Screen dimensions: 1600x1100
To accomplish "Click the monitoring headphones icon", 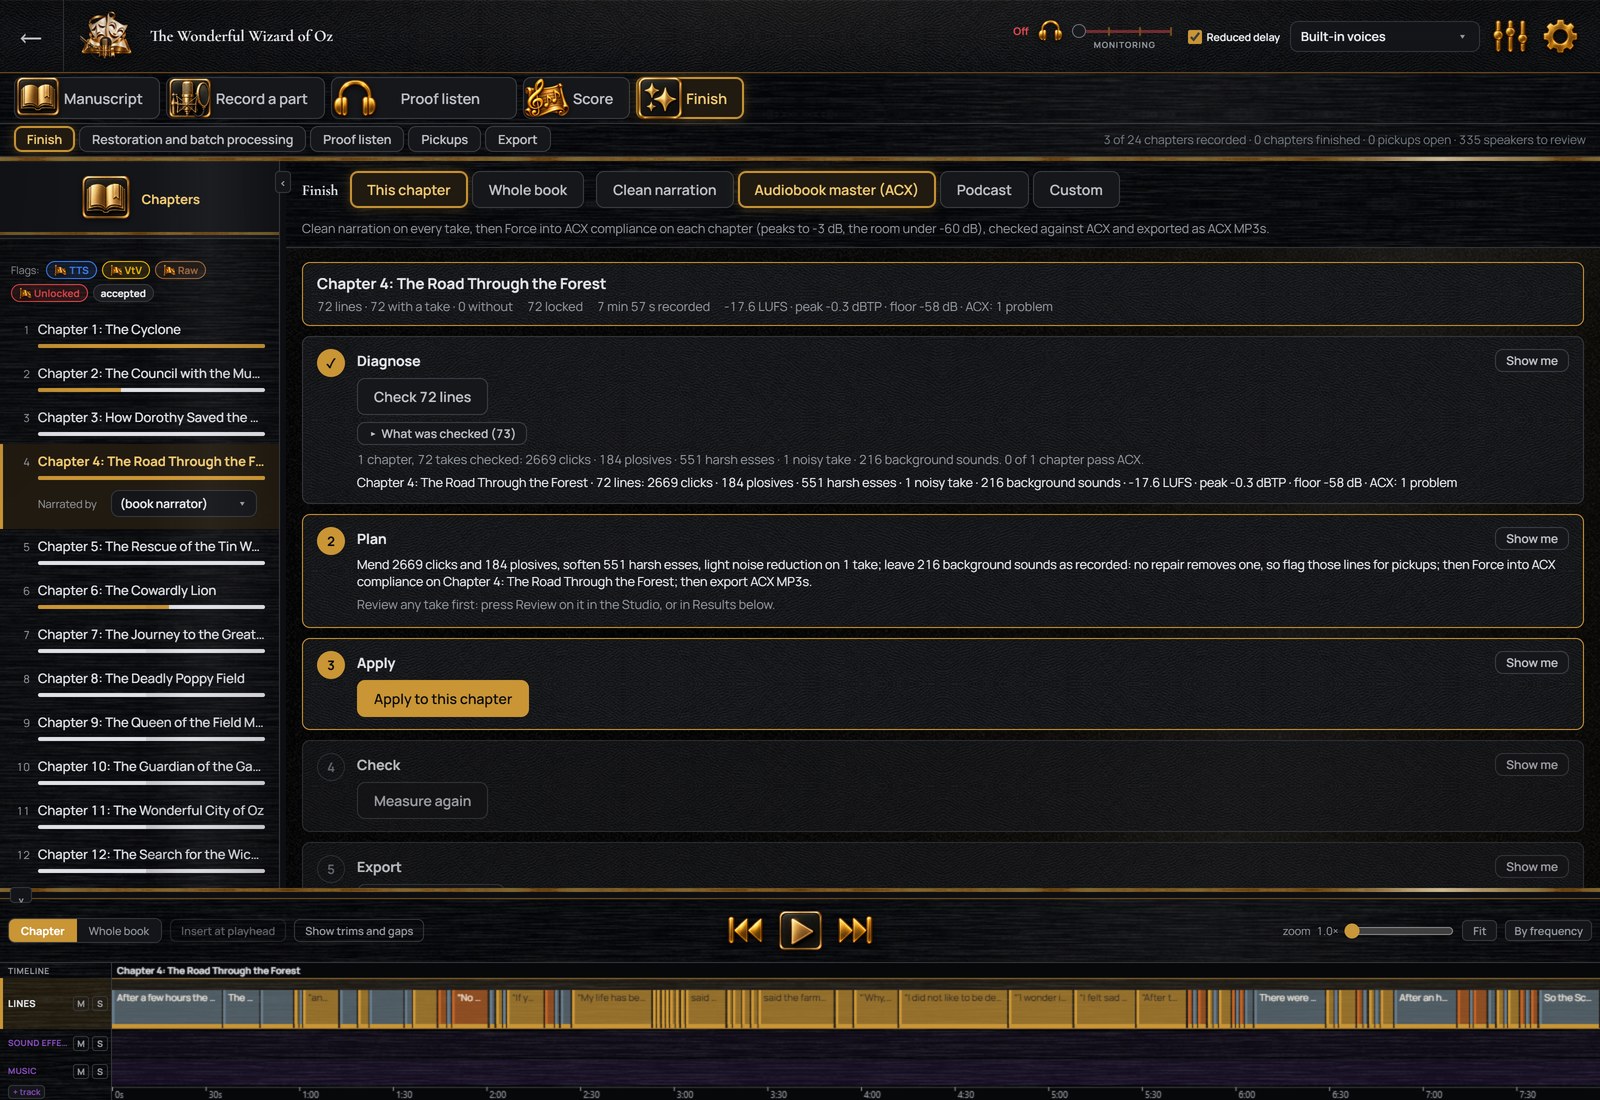I will (1050, 31).
